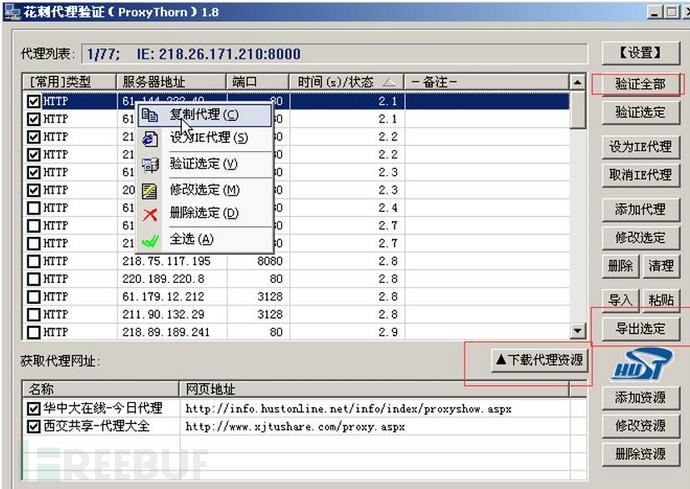
Task: Click the proxy list scrollbar down arrow
Action: point(577,330)
